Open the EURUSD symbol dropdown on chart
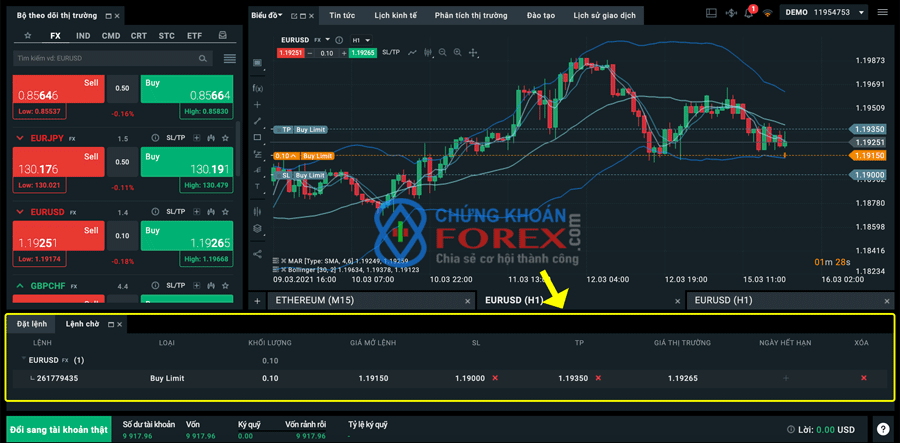 point(327,40)
